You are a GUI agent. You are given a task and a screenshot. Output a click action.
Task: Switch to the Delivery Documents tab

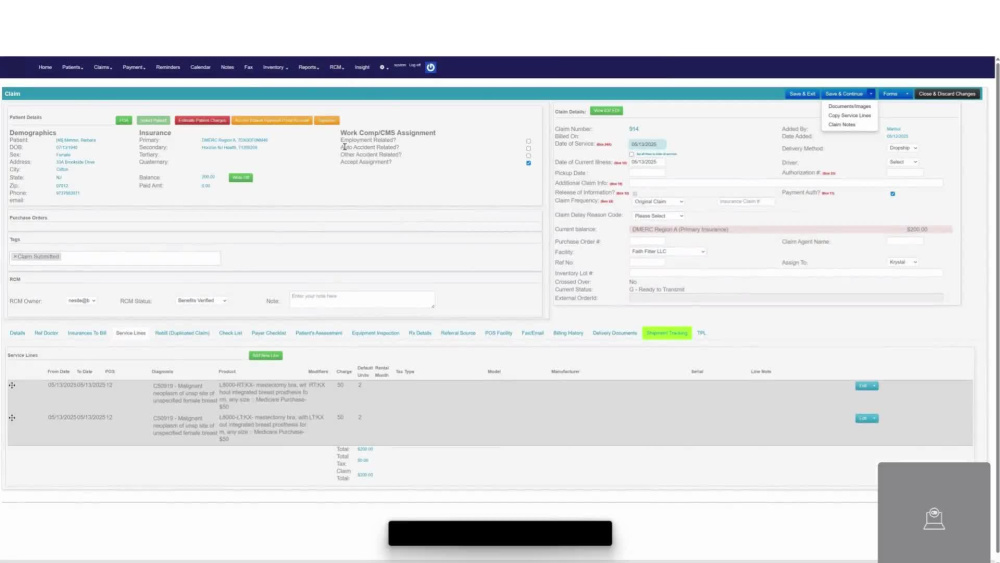(614, 333)
